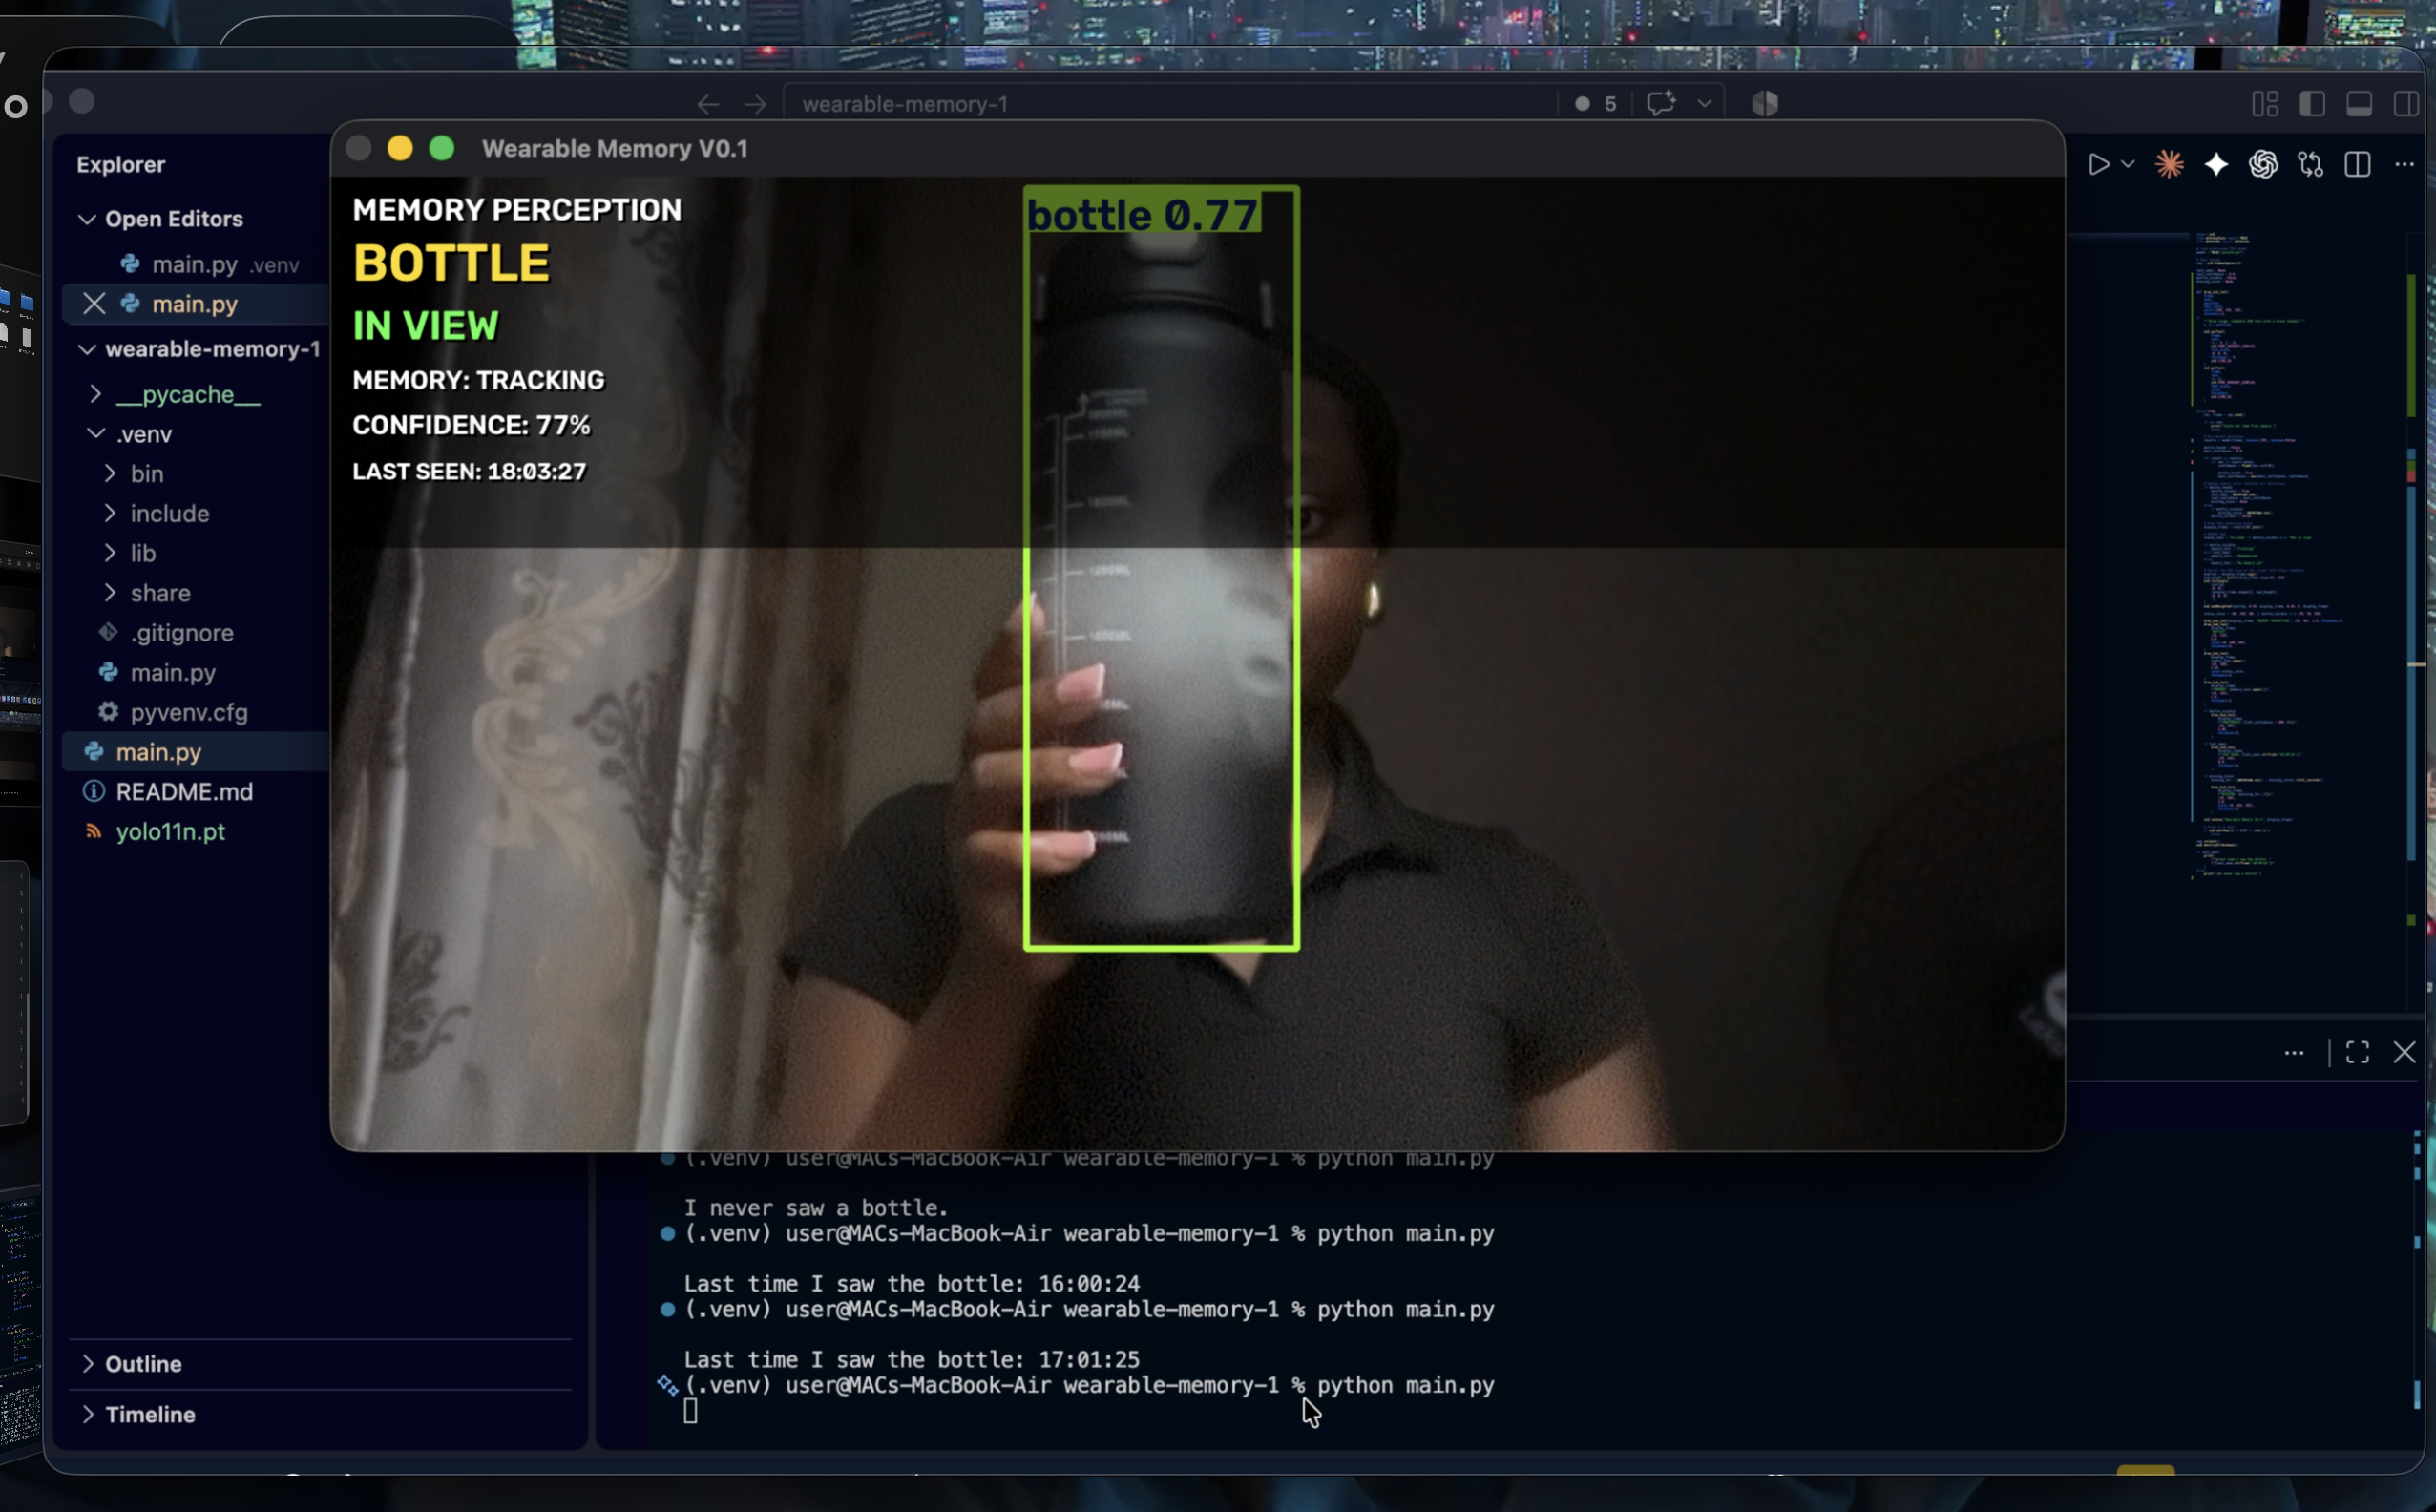Image resolution: width=2436 pixels, height=1512 pixels.
Task: Open the README.md file
Action: coord(184,792)
